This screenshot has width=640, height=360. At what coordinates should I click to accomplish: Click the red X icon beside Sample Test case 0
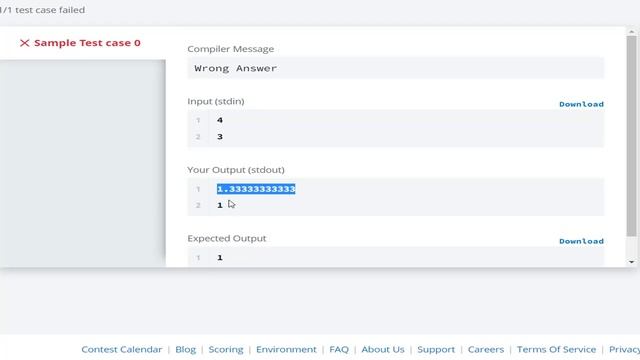pos(24,43)
